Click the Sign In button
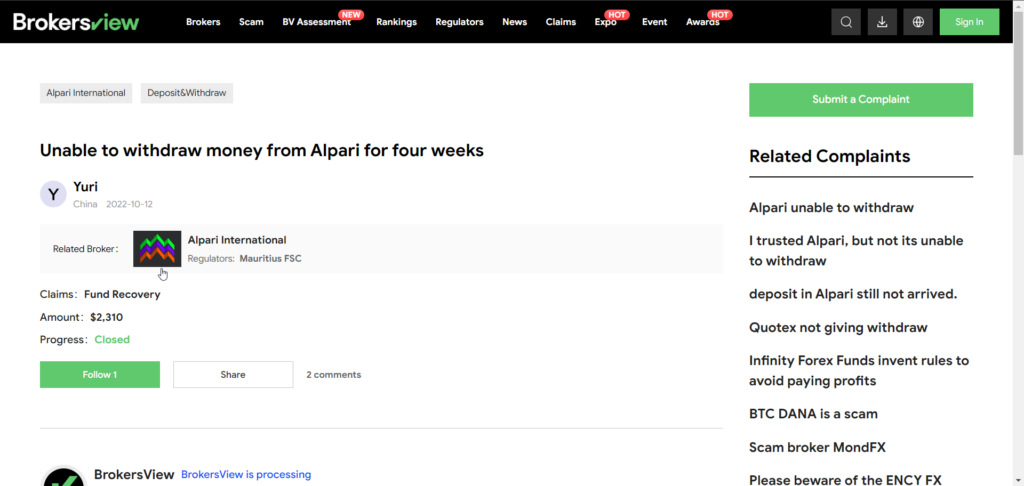This screenshot has width=1024, height=486. 969,22
